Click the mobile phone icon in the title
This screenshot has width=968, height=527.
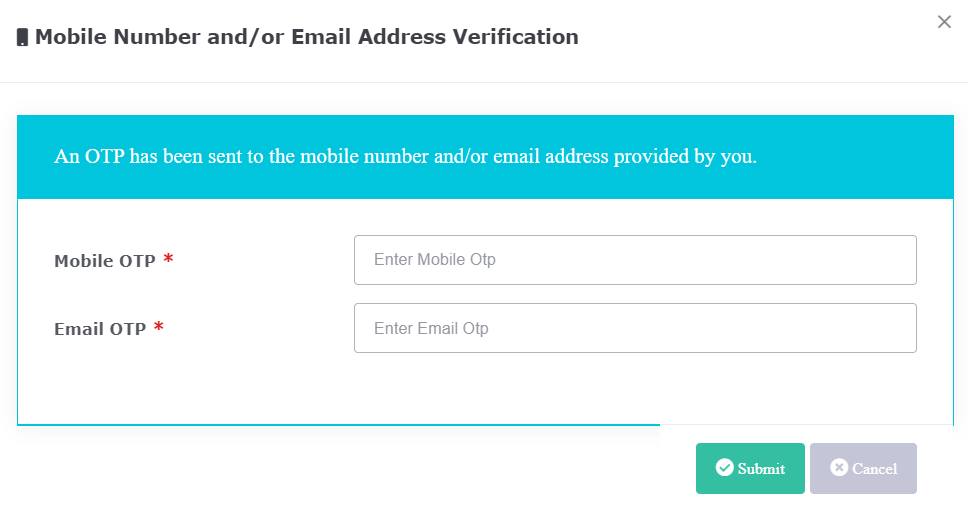(x=22, y=38)
